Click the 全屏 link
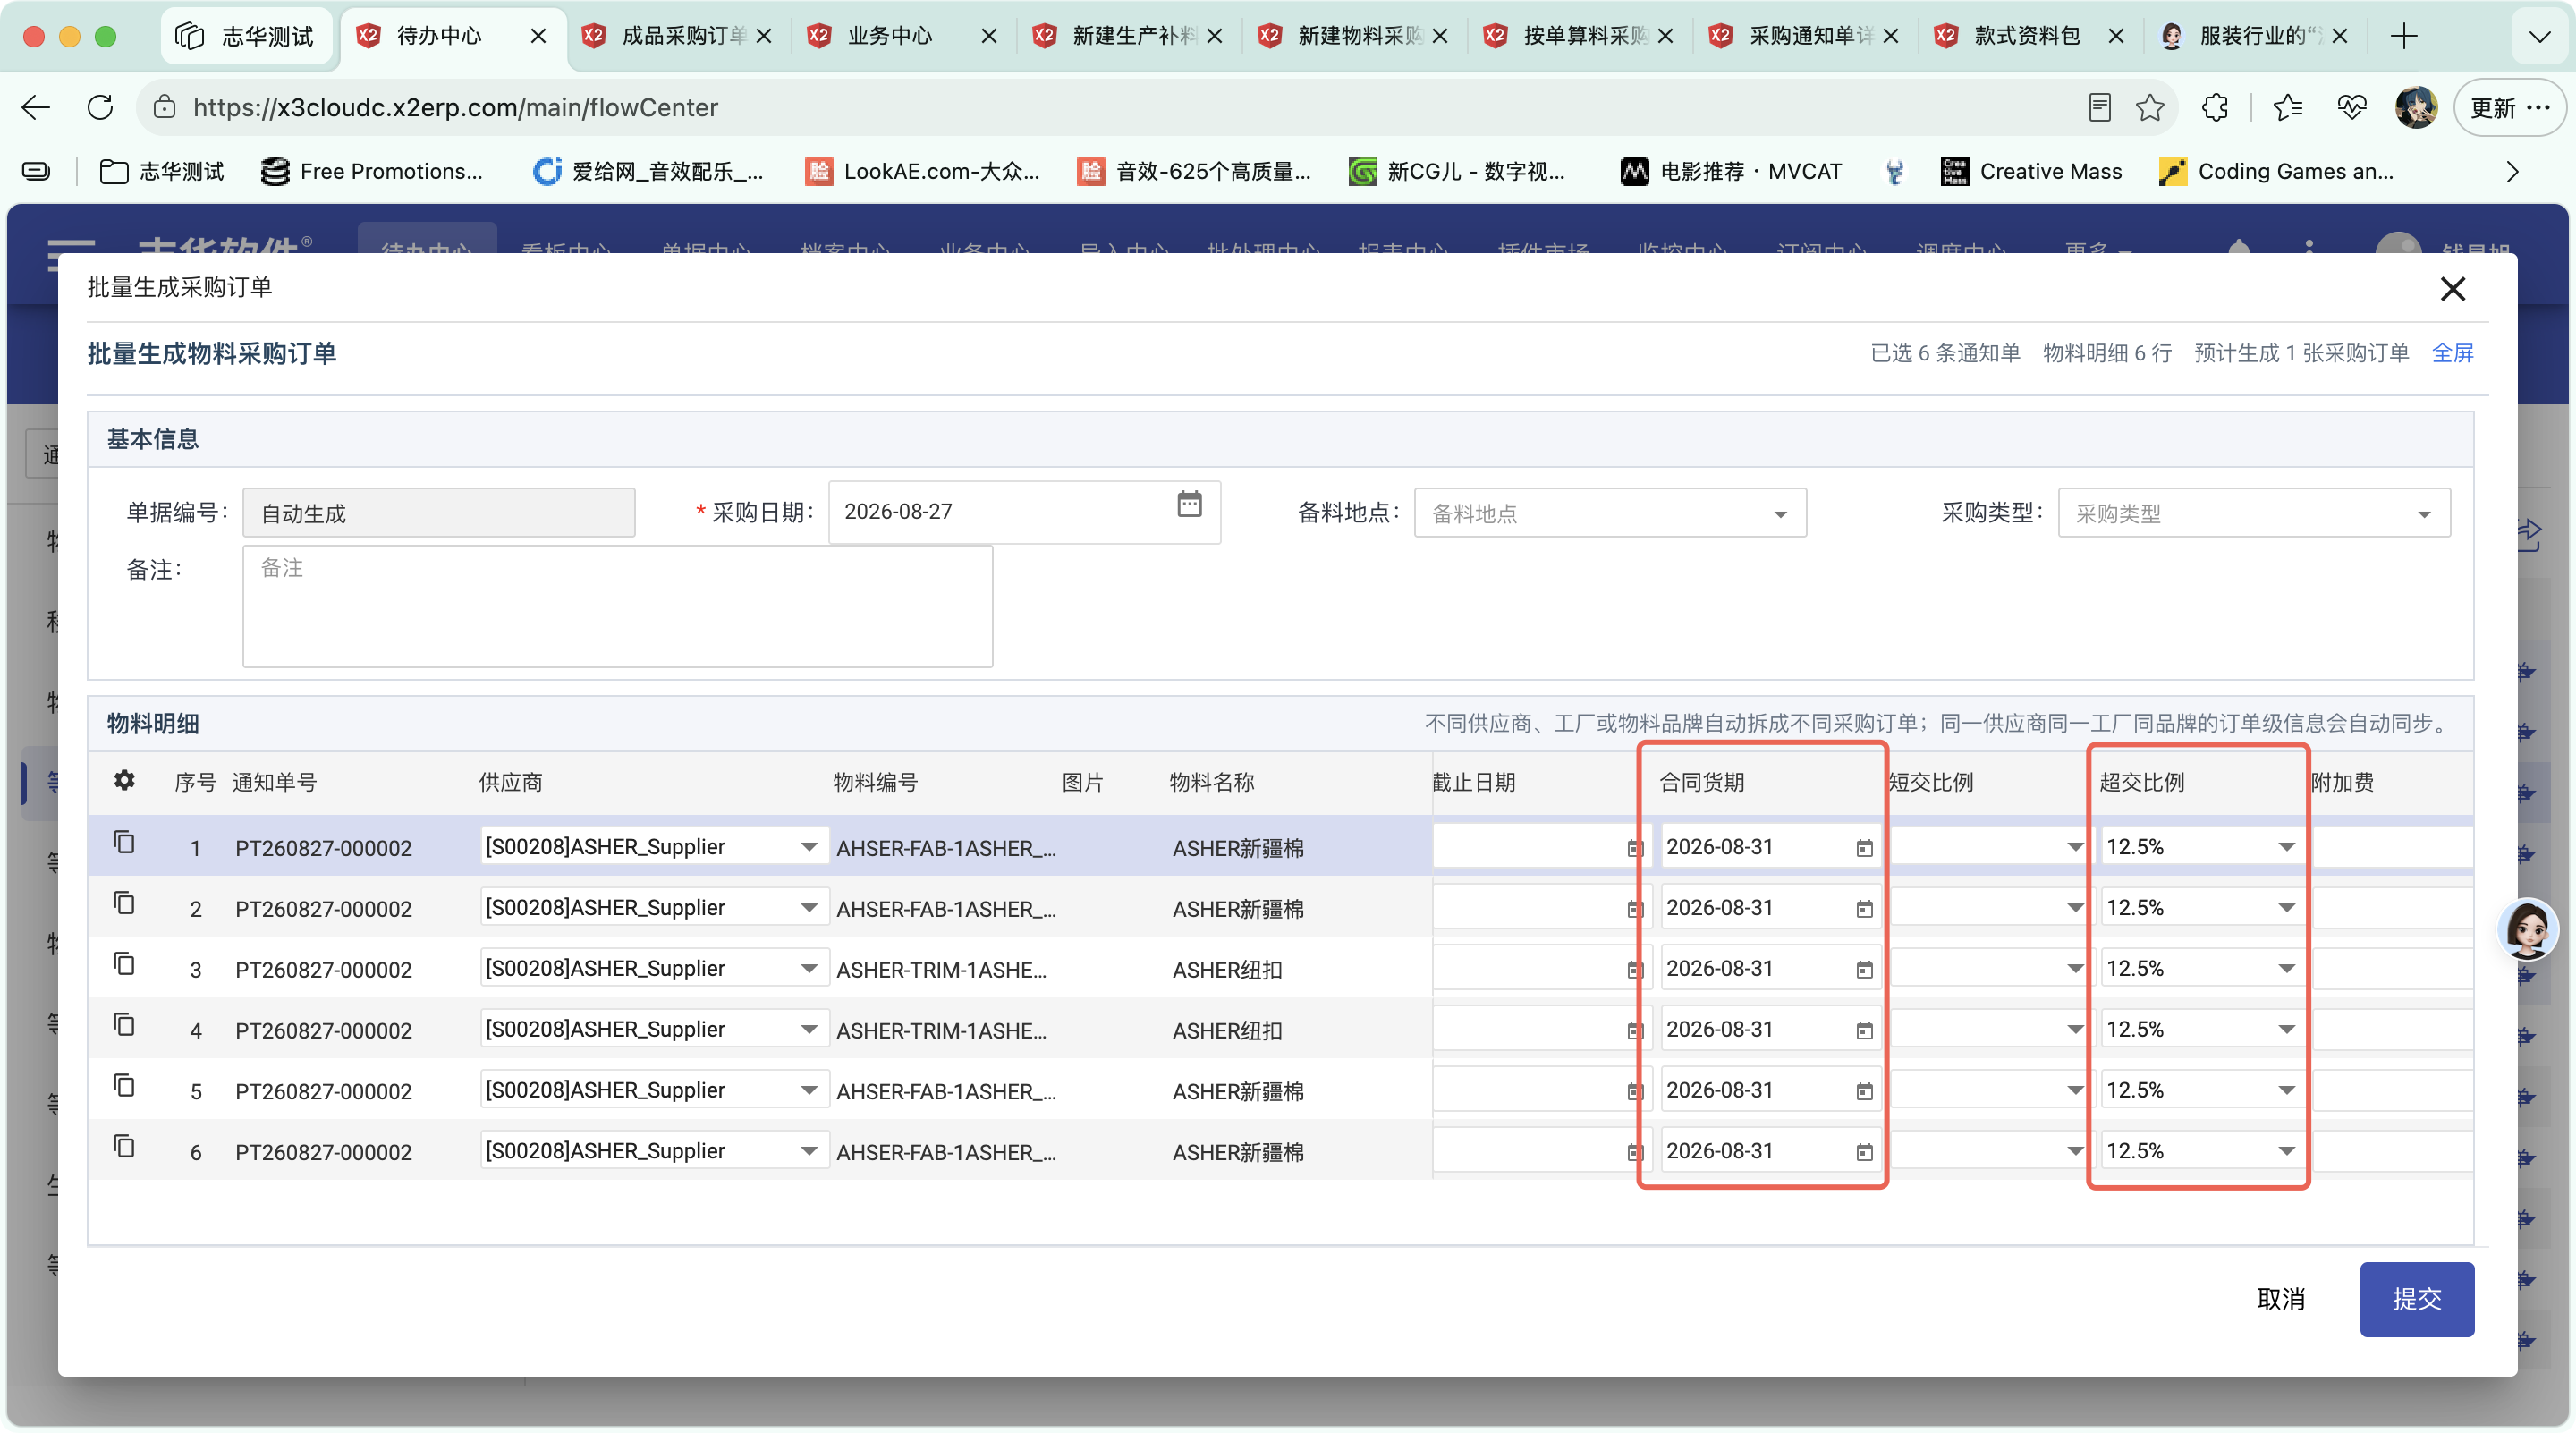Image resolution: width=2576 pixels, height=1433 pixels. click(x=2453, y=353)
